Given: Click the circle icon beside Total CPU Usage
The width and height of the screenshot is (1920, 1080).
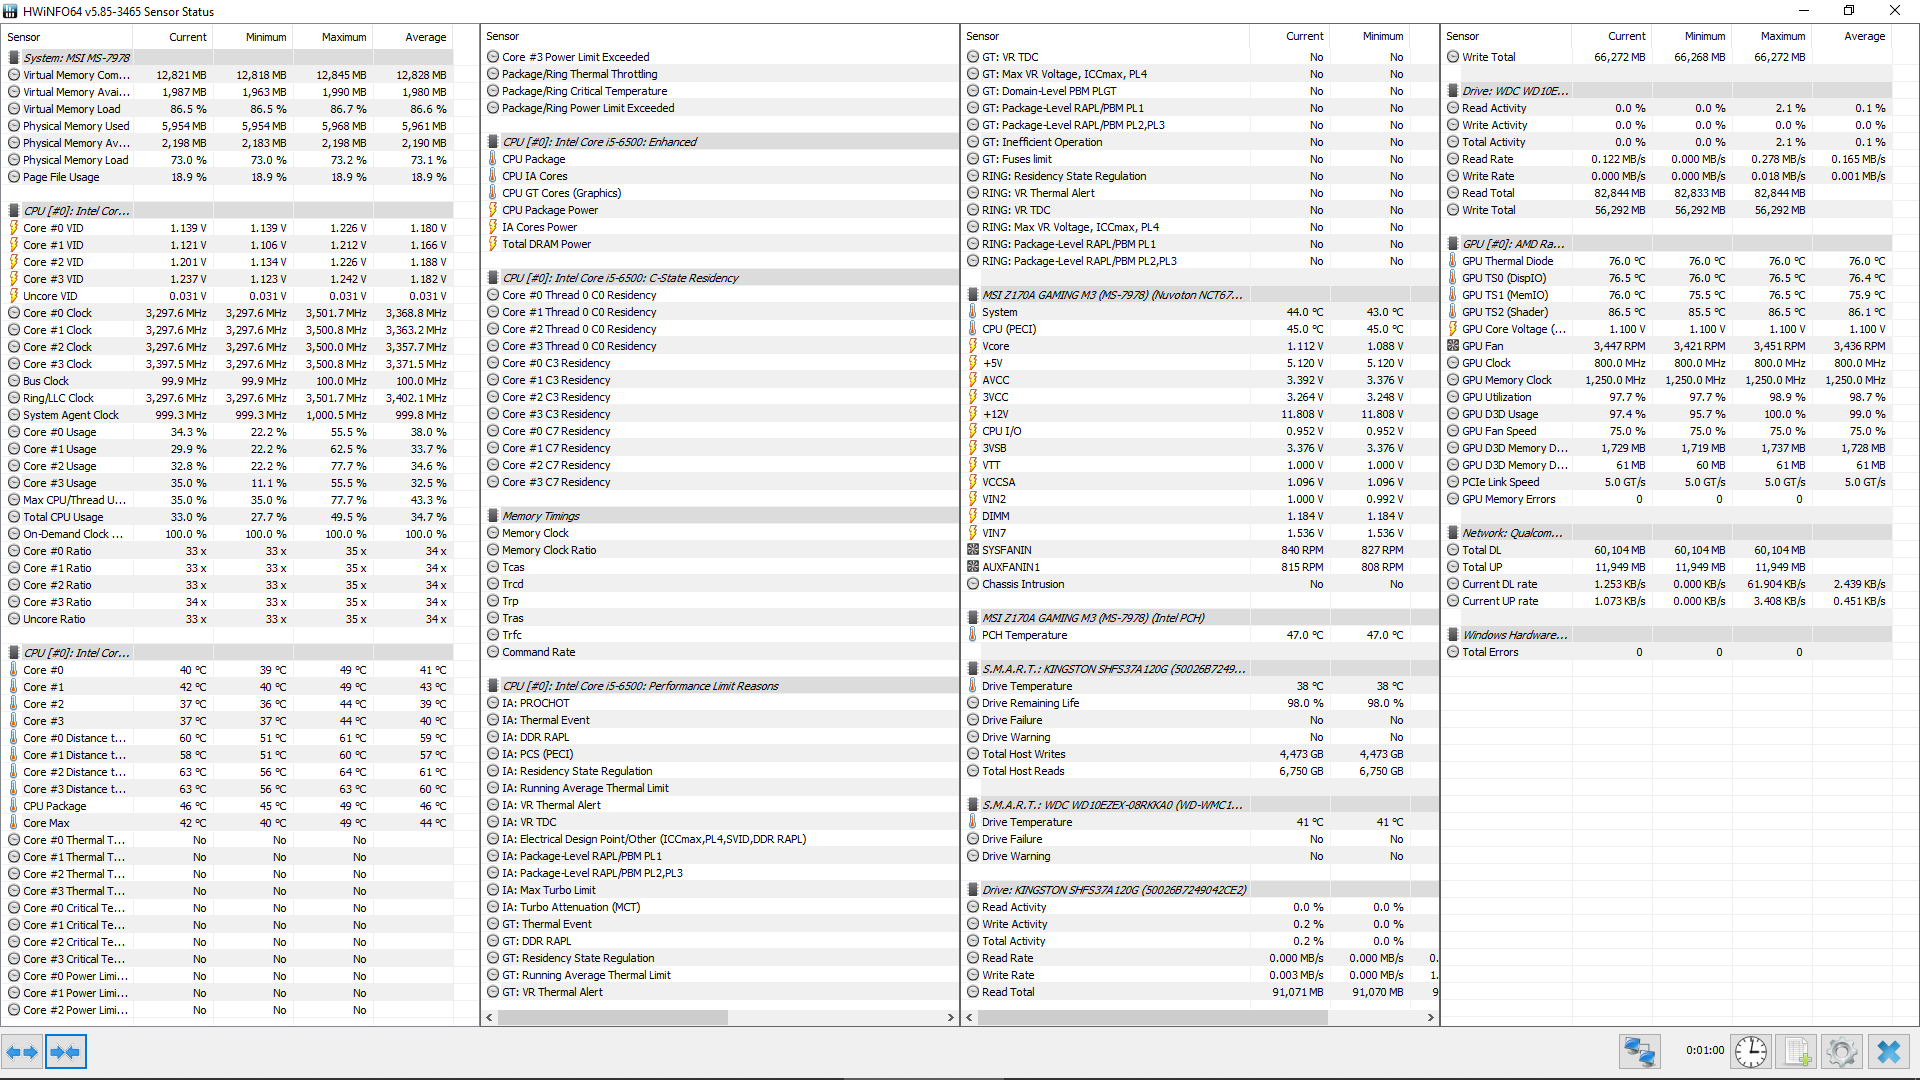Looking at the screenshot, I should tap(14, 517).
